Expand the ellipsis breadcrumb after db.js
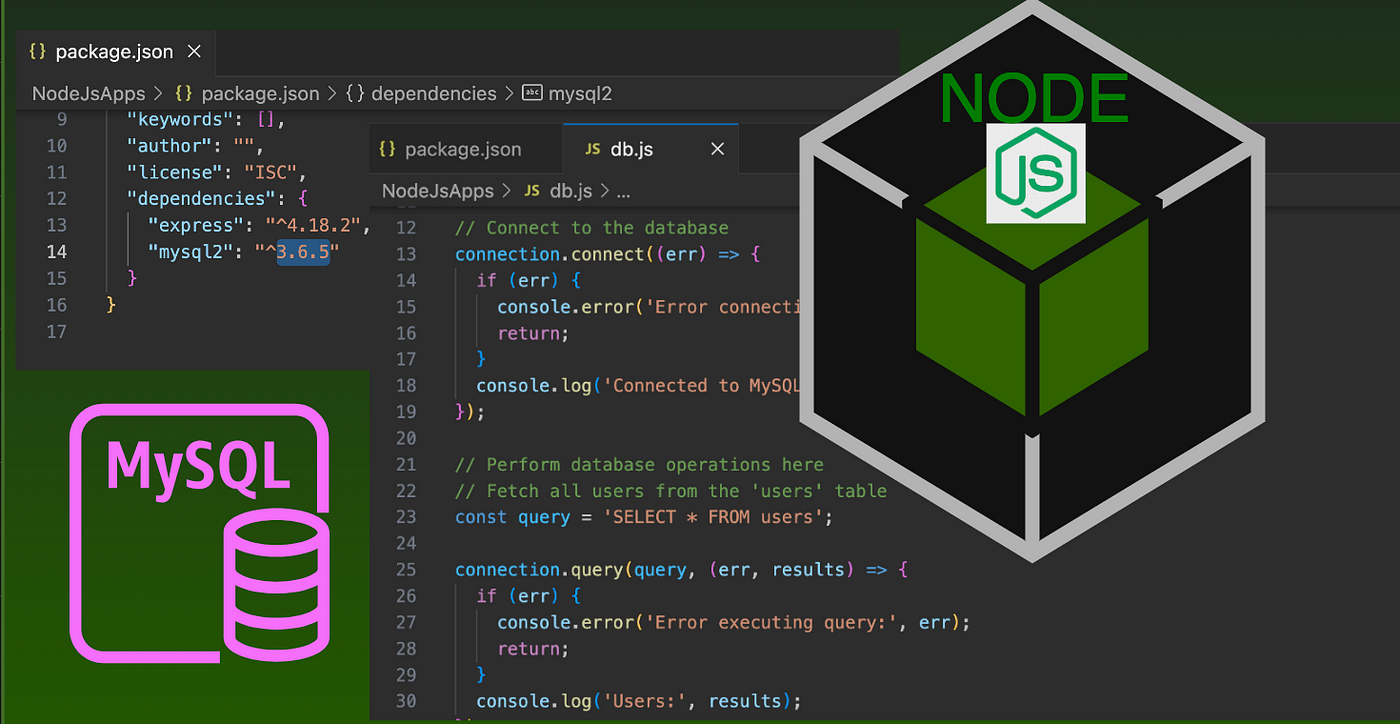 click(x=623, y=190)
